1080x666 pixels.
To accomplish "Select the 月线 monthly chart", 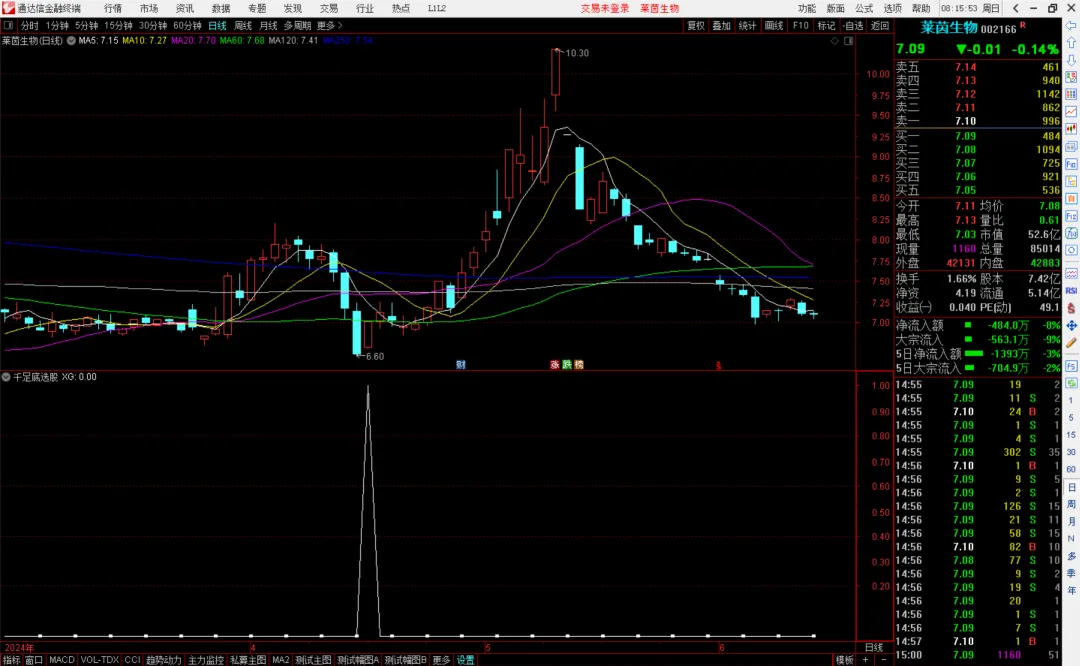I will [x=268, y=25].
